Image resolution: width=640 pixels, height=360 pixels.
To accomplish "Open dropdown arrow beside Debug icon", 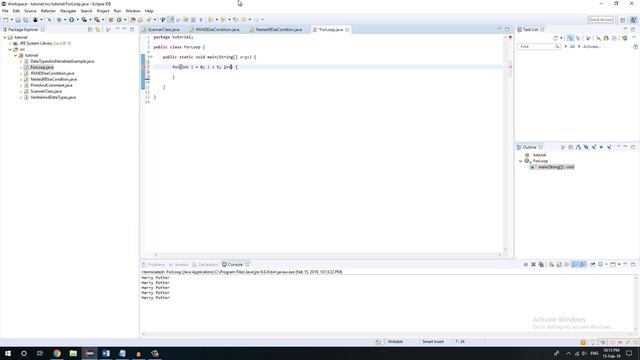I will coord(64,20).
